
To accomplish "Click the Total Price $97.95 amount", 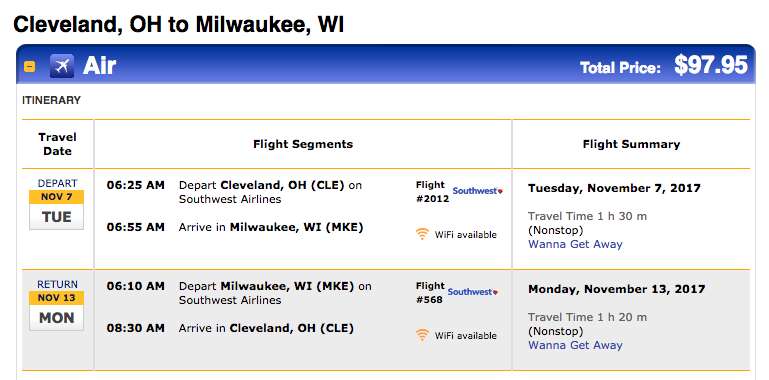I will (711, 65).
